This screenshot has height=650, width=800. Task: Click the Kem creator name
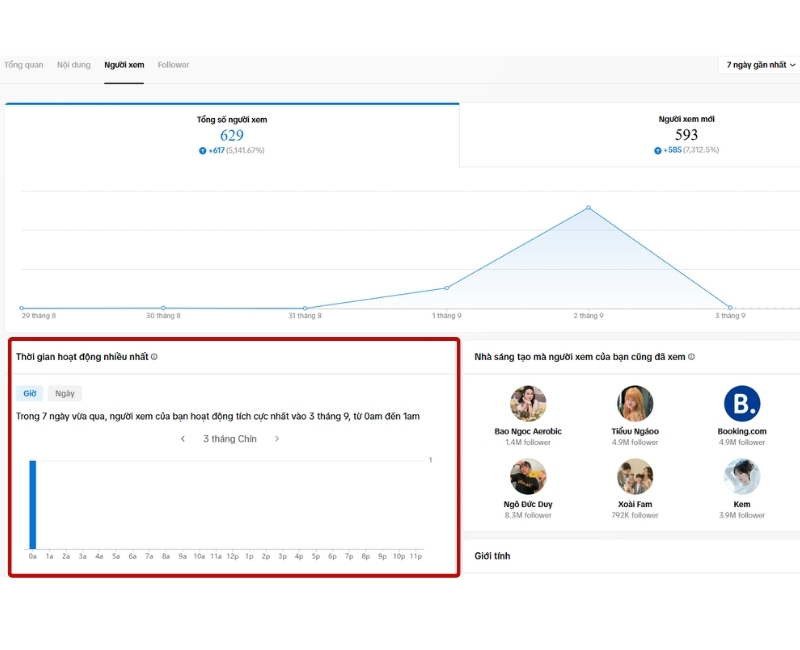pyautogui.click(x=742, y=504)
